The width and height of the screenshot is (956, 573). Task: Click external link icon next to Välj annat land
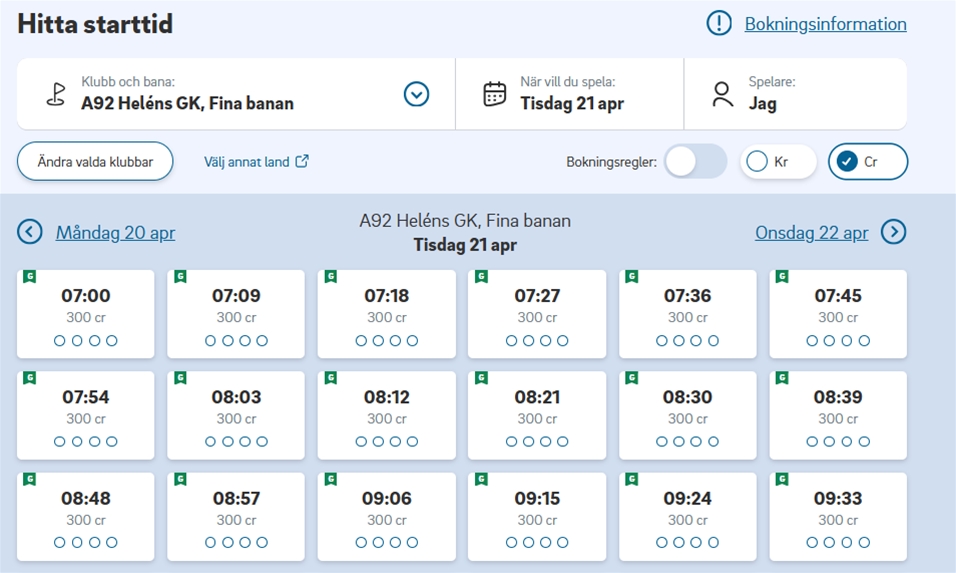pos(302,161)
